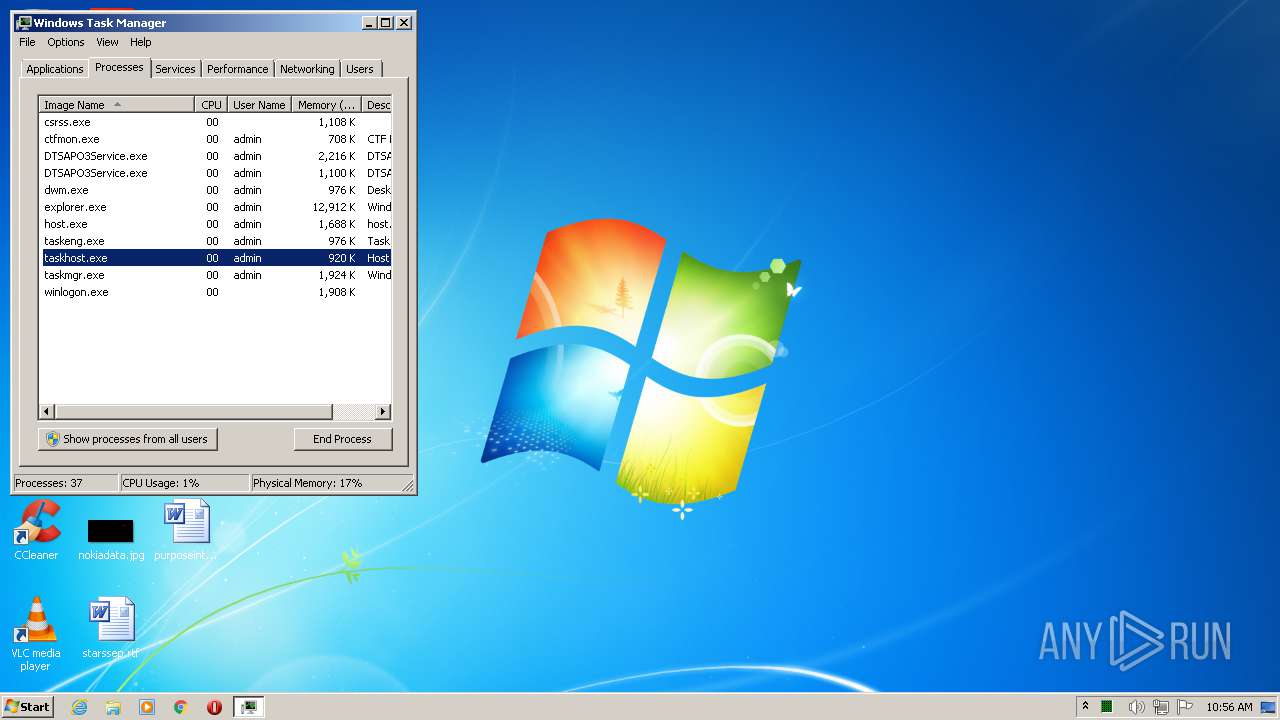
Task: Open nokiadata.jpg desktop file
Action: [111, 538]
